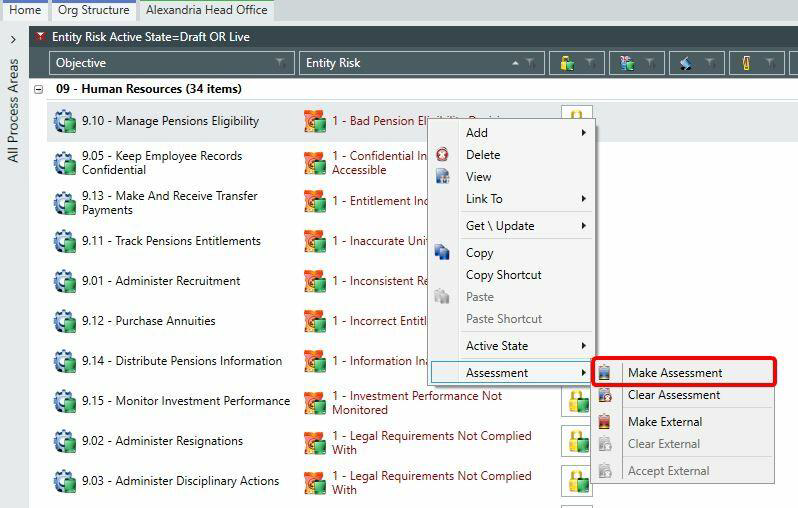
Task: Click the Delete icon in context menu
Action: point(442,155)
